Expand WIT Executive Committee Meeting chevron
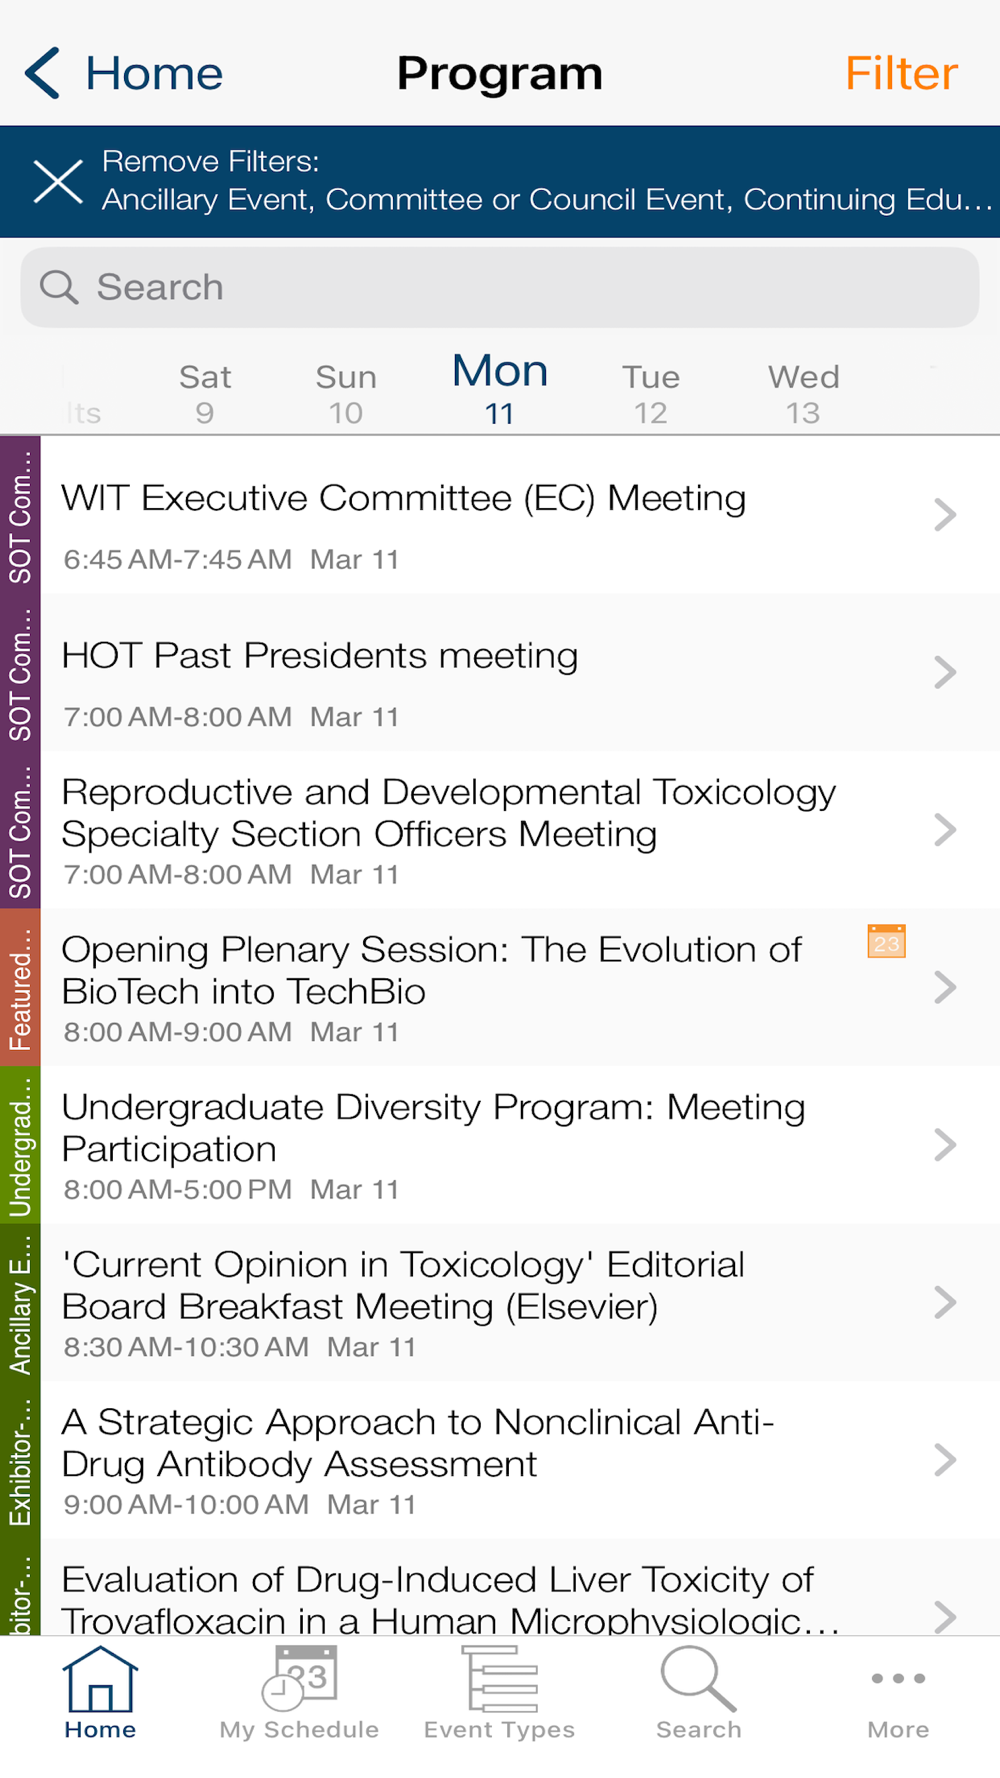Image resolution: width=1000 pixels, height=1778 pixels. [945, 515]
